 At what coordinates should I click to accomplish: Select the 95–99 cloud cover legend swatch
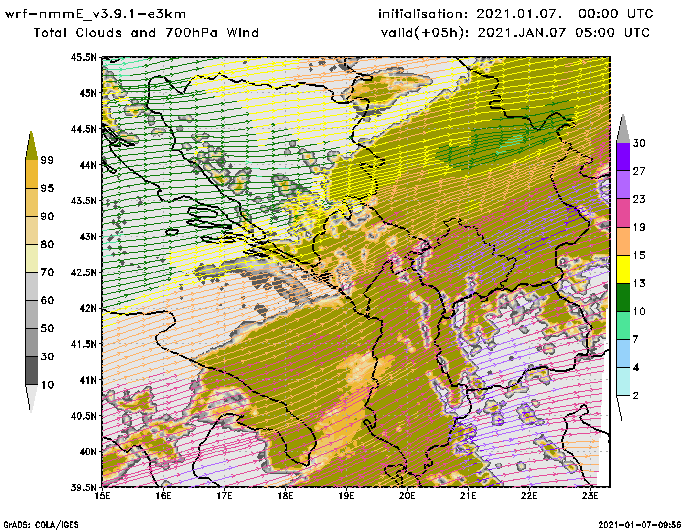click(x=31, y=174)
